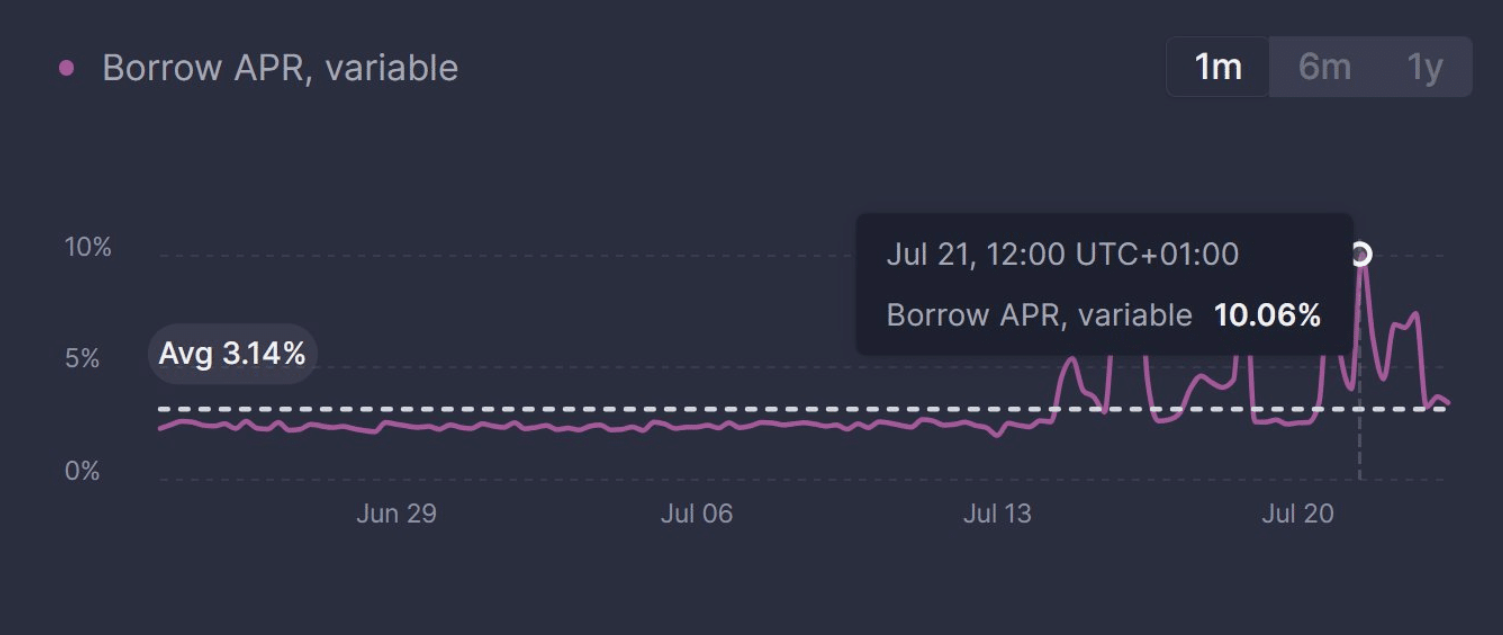Viewport: 1503px width, 635px height.
Task: Click the Jul 20 date axis label
Action: point(1297,514)
